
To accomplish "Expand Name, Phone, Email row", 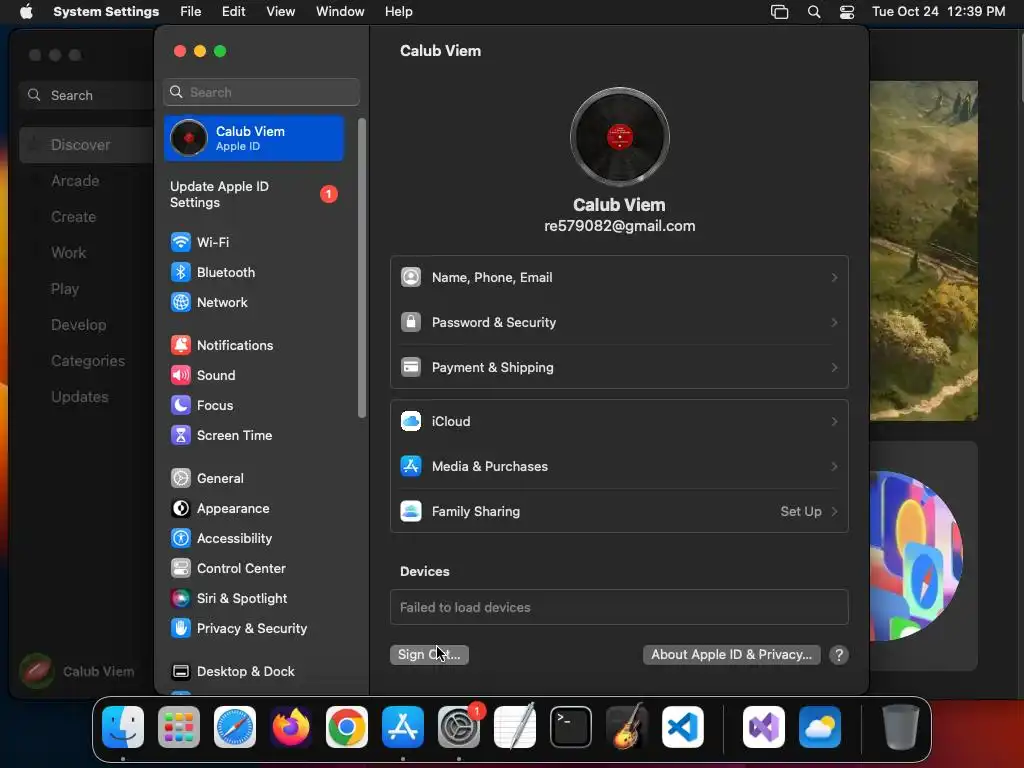I will (619, 278).
